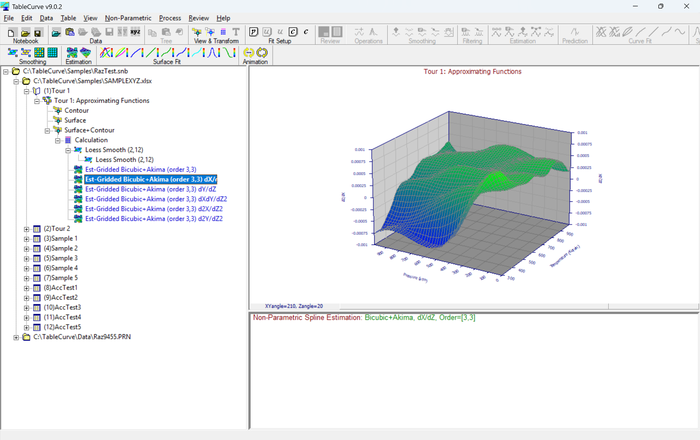Click the Save Notebook floppy icon

point(38,32)
